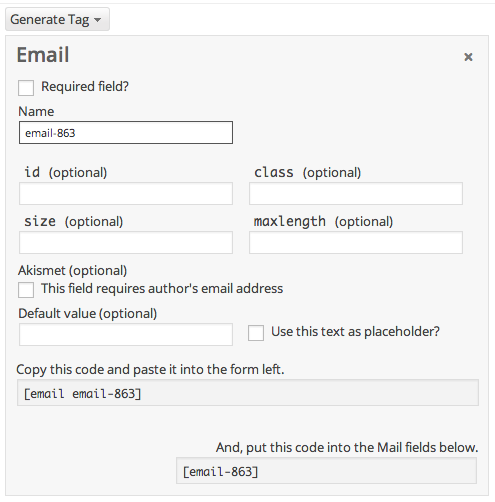The image size is (495, 502).
Task: Click the Name field label
Action: point(36,112)
